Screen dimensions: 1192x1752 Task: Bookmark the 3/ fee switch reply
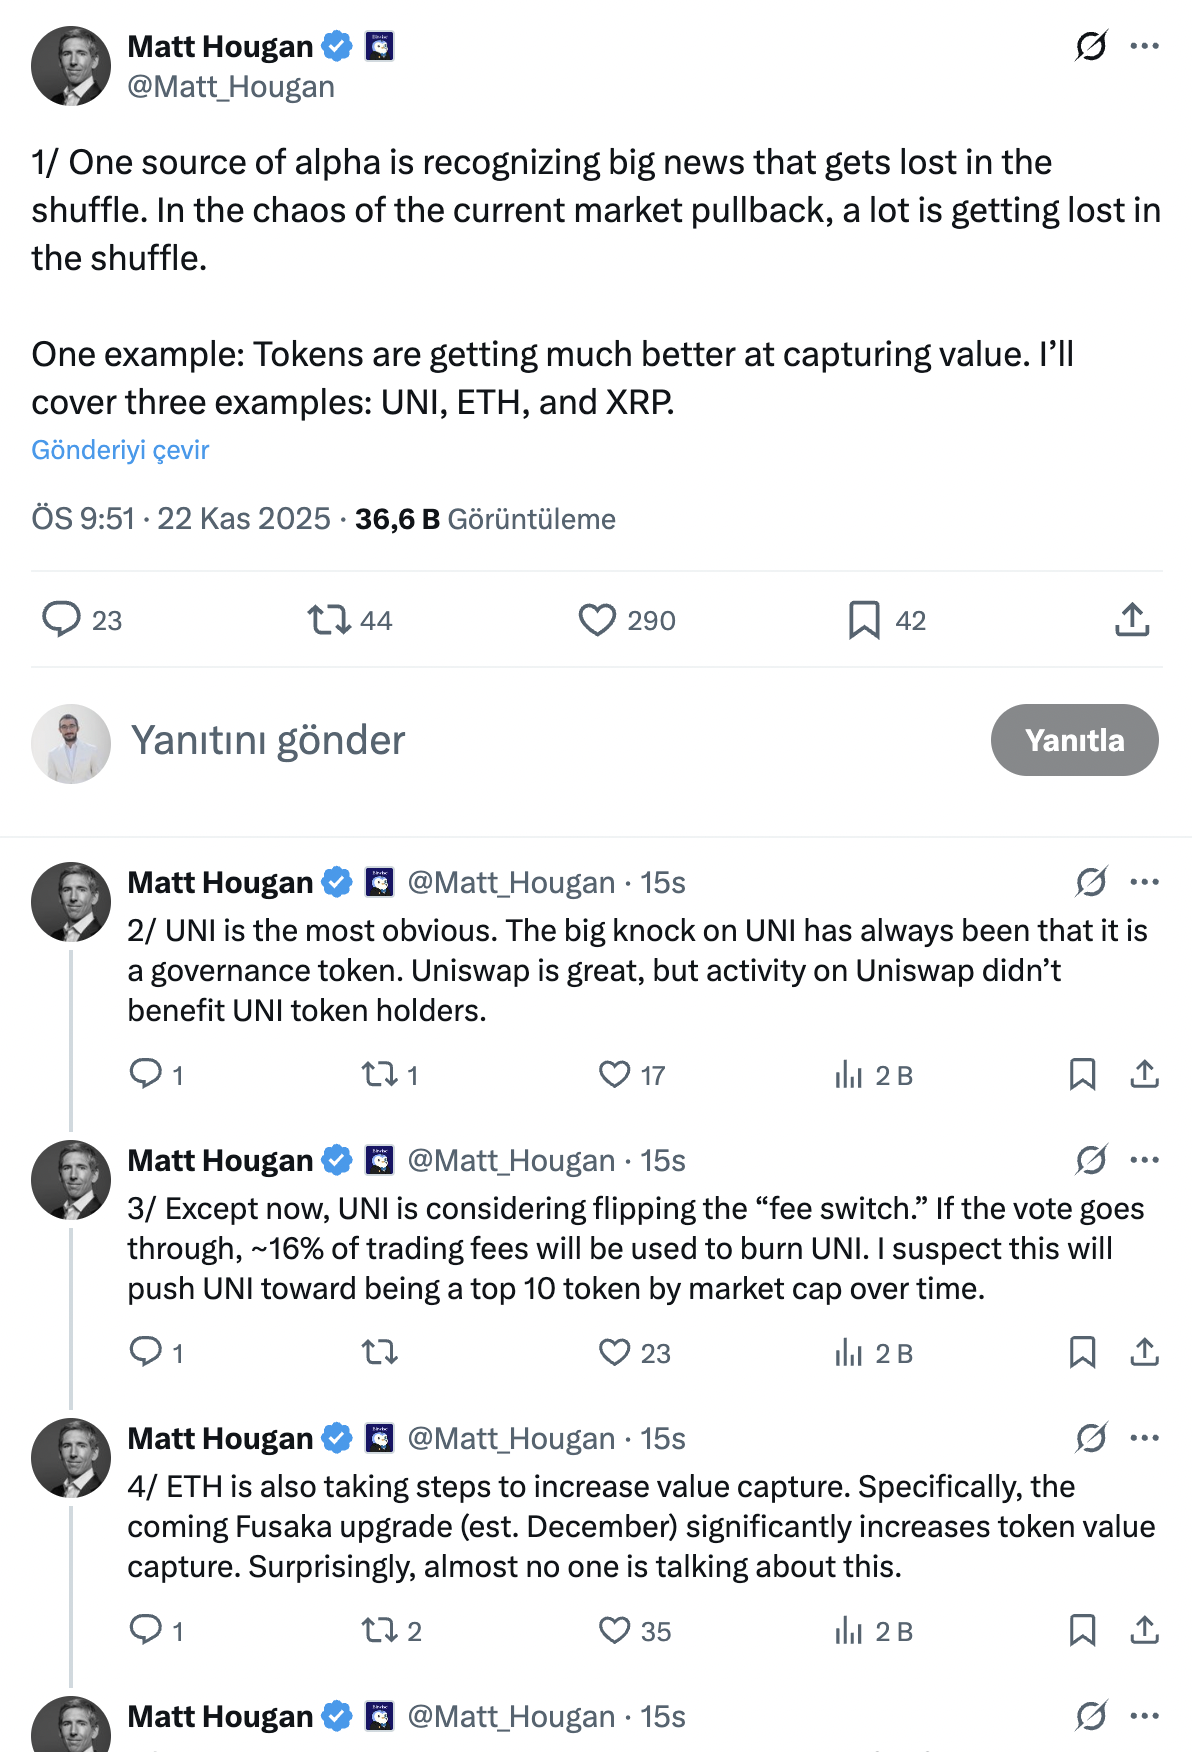(x=1082, y=1352)
